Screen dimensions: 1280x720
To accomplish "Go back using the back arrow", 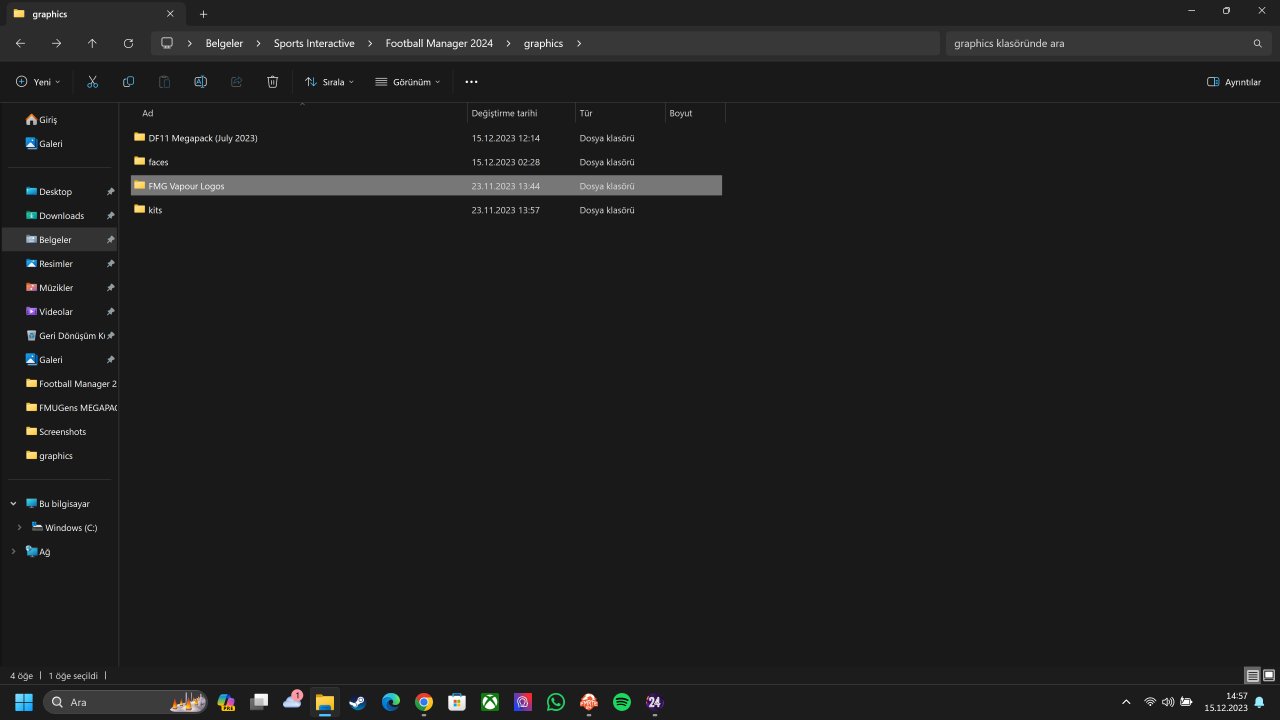I will tap(20, 43).
